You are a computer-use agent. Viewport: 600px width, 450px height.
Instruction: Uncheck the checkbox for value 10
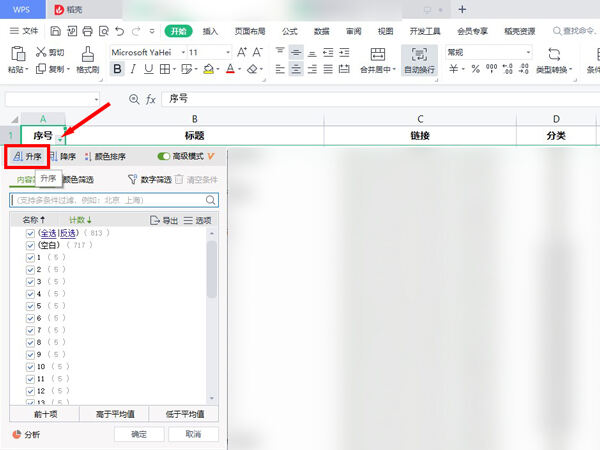pos(31,367)
